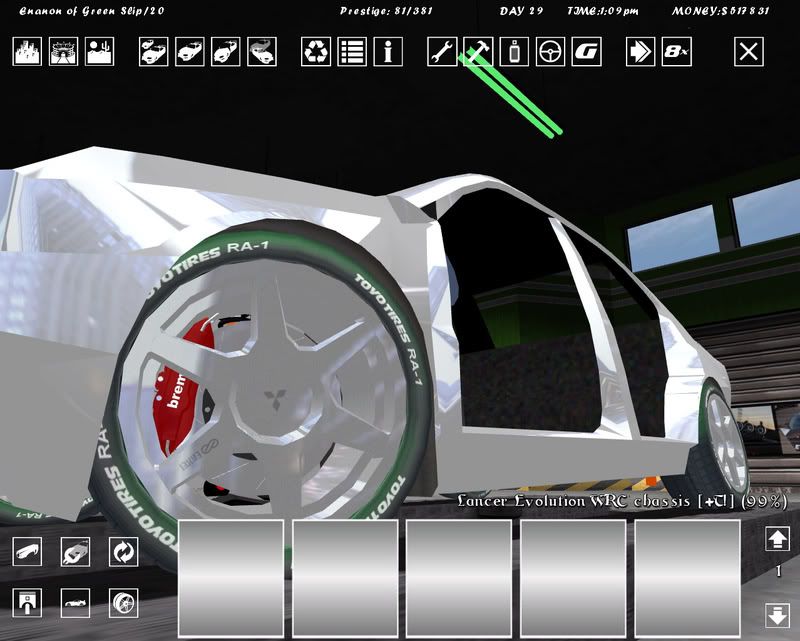
Task: Click the steering wheel test-drive icon
Action: (x=551, y=52)
